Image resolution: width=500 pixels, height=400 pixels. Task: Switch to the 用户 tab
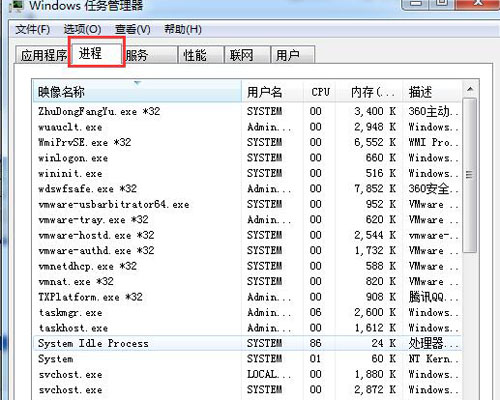293,55
